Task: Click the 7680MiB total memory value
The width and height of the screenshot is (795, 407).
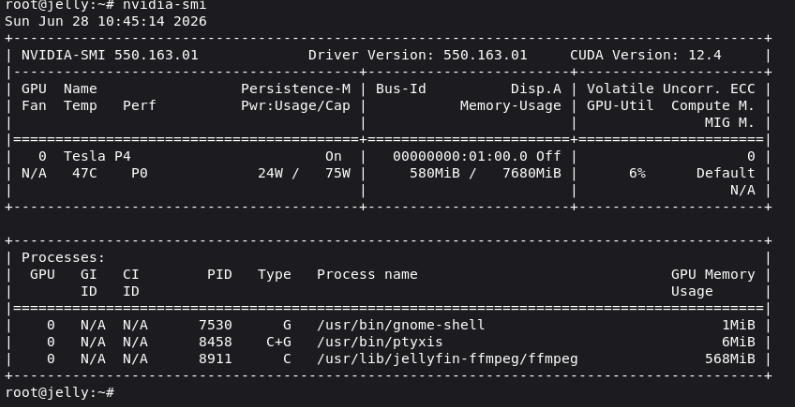Action: click(x=532, y=173)
